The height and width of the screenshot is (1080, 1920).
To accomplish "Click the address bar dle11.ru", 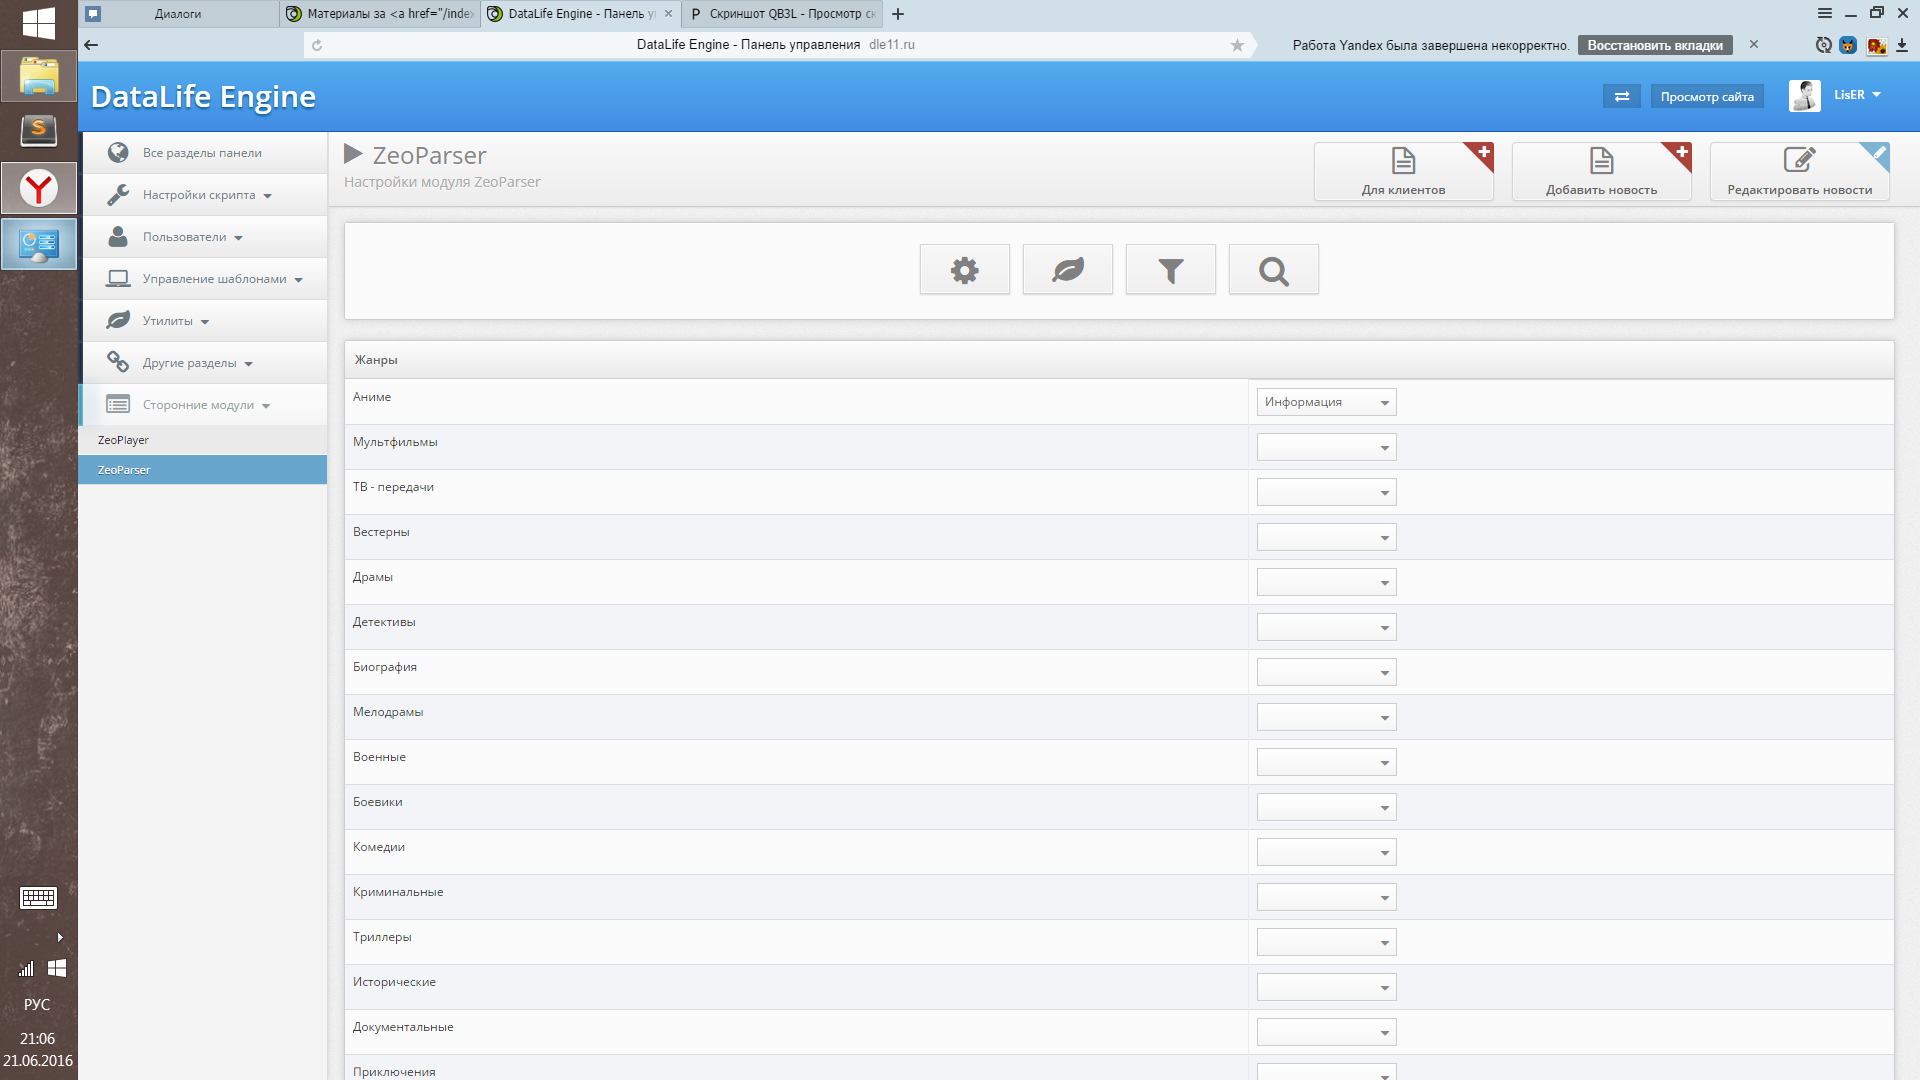I will click(775, 45).
